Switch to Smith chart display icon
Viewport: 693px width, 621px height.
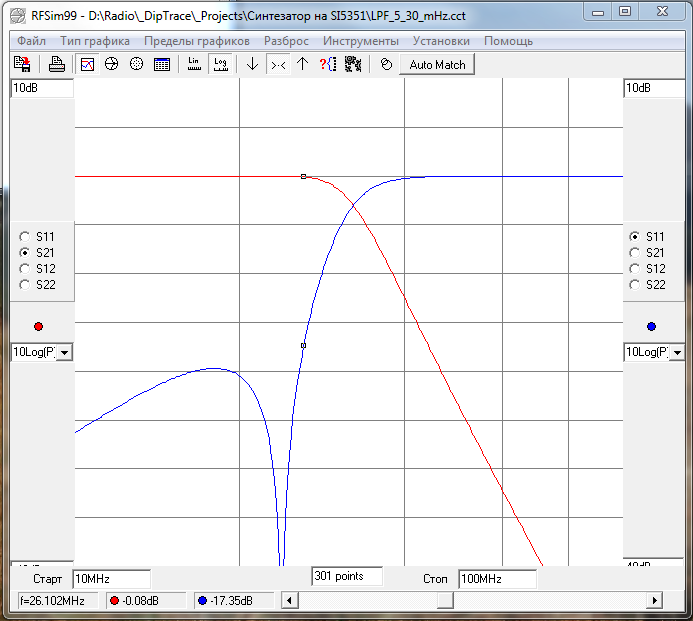[111, 65]
